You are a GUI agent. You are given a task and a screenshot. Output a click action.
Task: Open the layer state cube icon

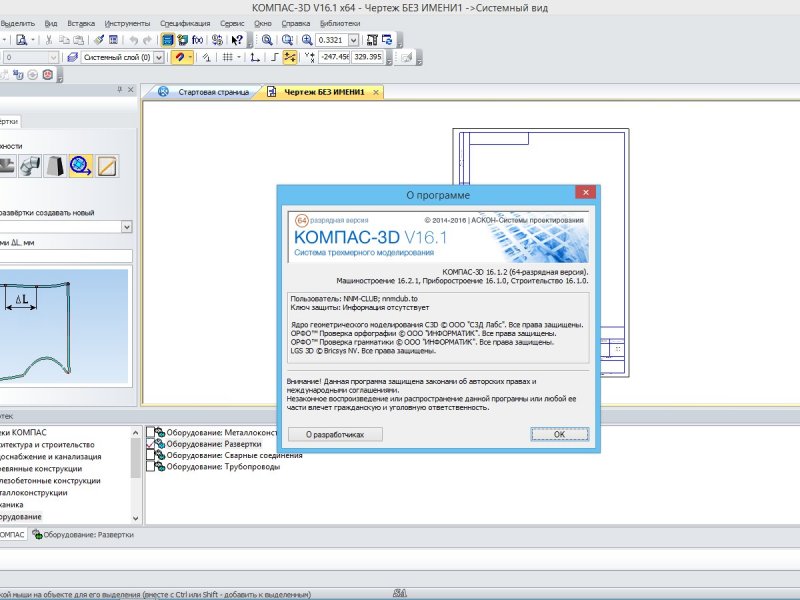(x=72, y=57)
